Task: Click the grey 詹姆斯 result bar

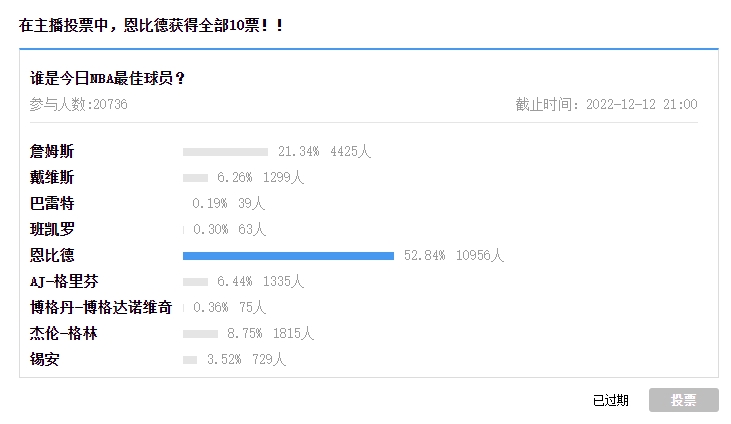Action: 225,152
